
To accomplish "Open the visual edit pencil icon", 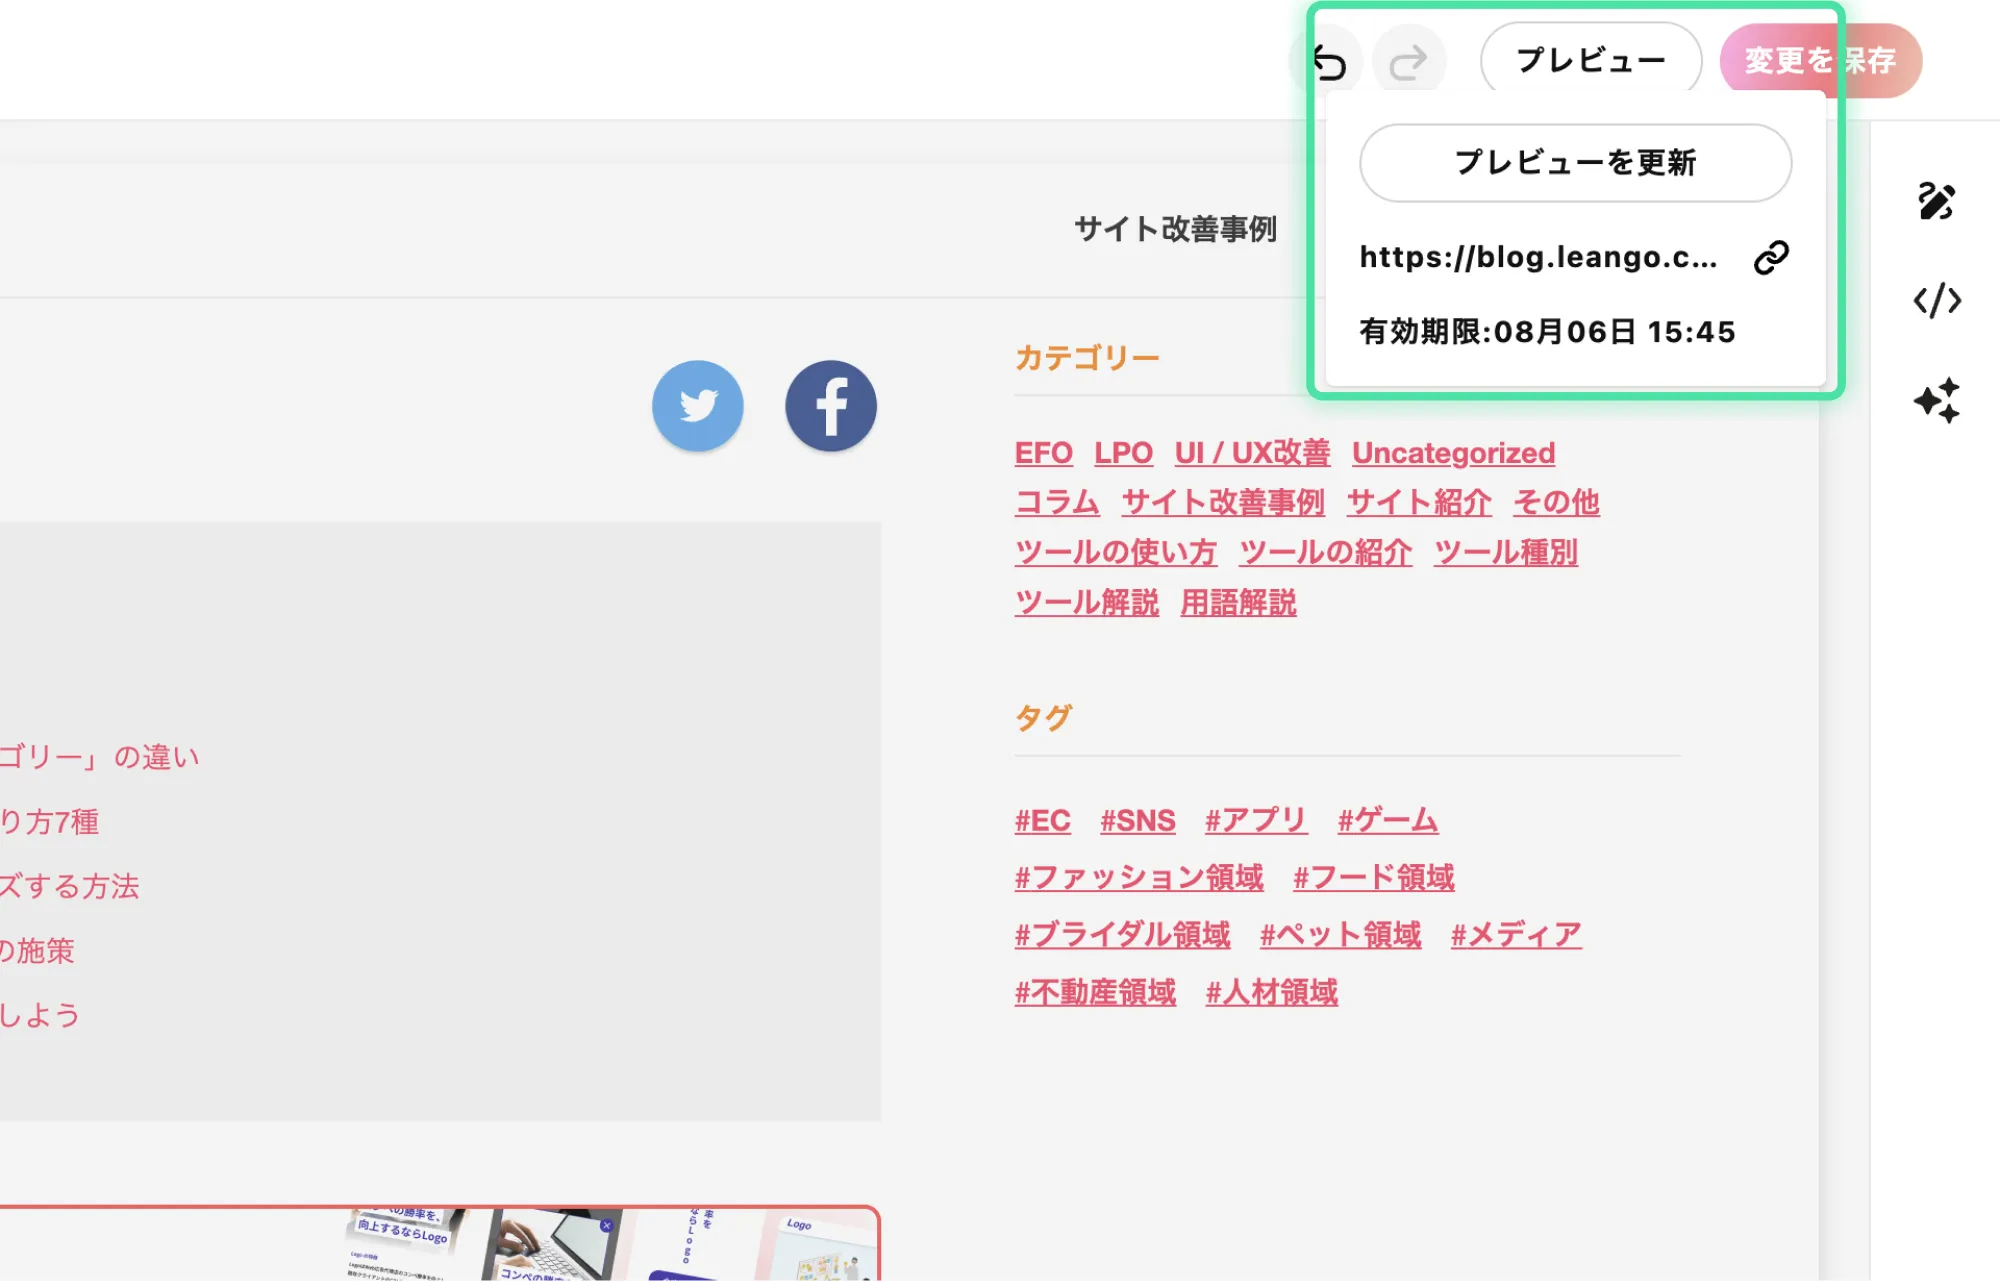I will tap(1937, 201).
